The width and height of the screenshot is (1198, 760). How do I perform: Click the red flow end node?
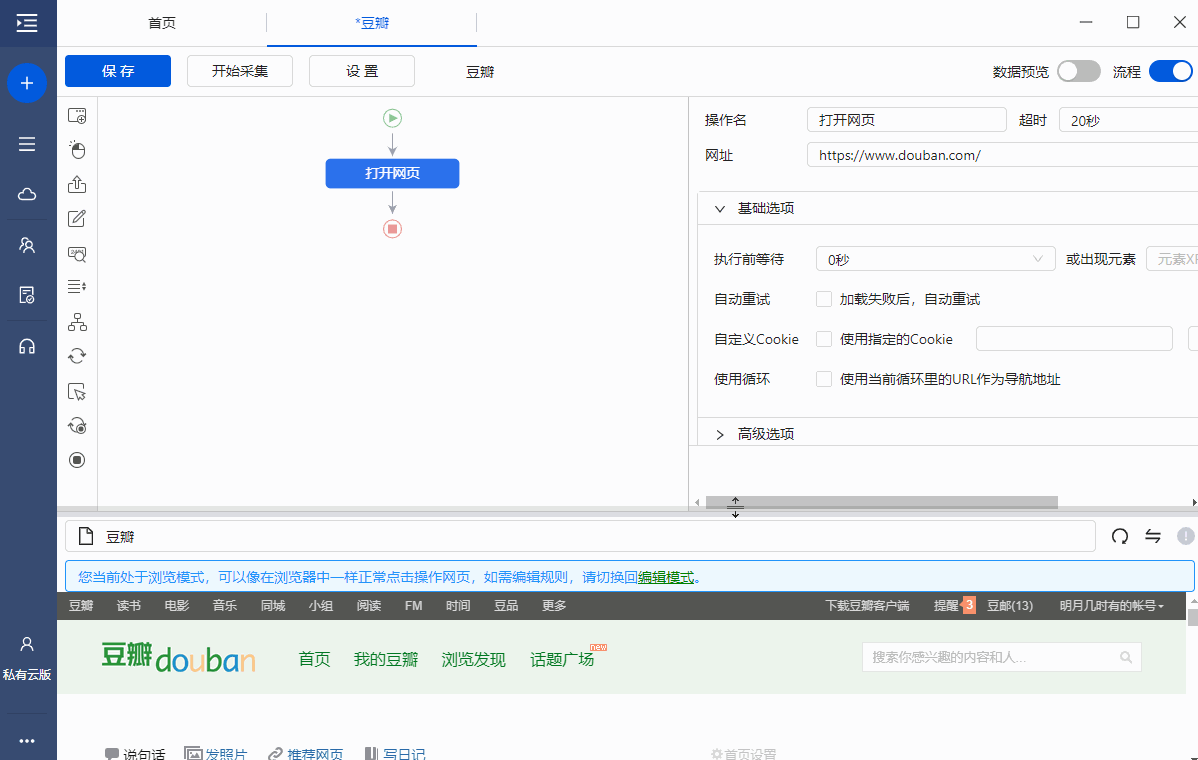coord(392,228)
